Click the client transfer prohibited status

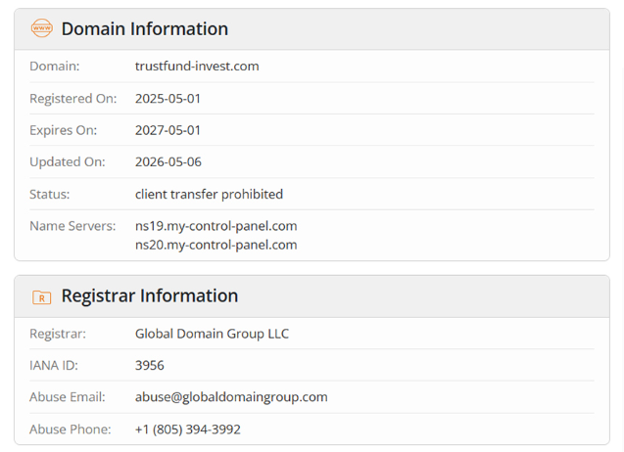(x=209, y=194)
